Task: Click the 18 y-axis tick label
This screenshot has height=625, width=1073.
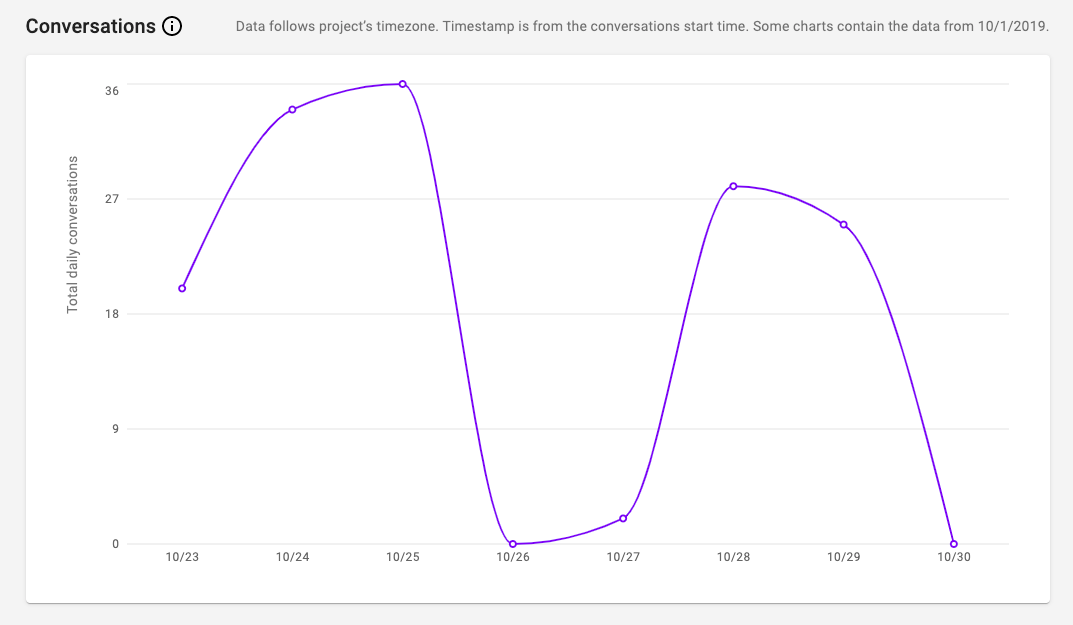Action: (112, 314)
